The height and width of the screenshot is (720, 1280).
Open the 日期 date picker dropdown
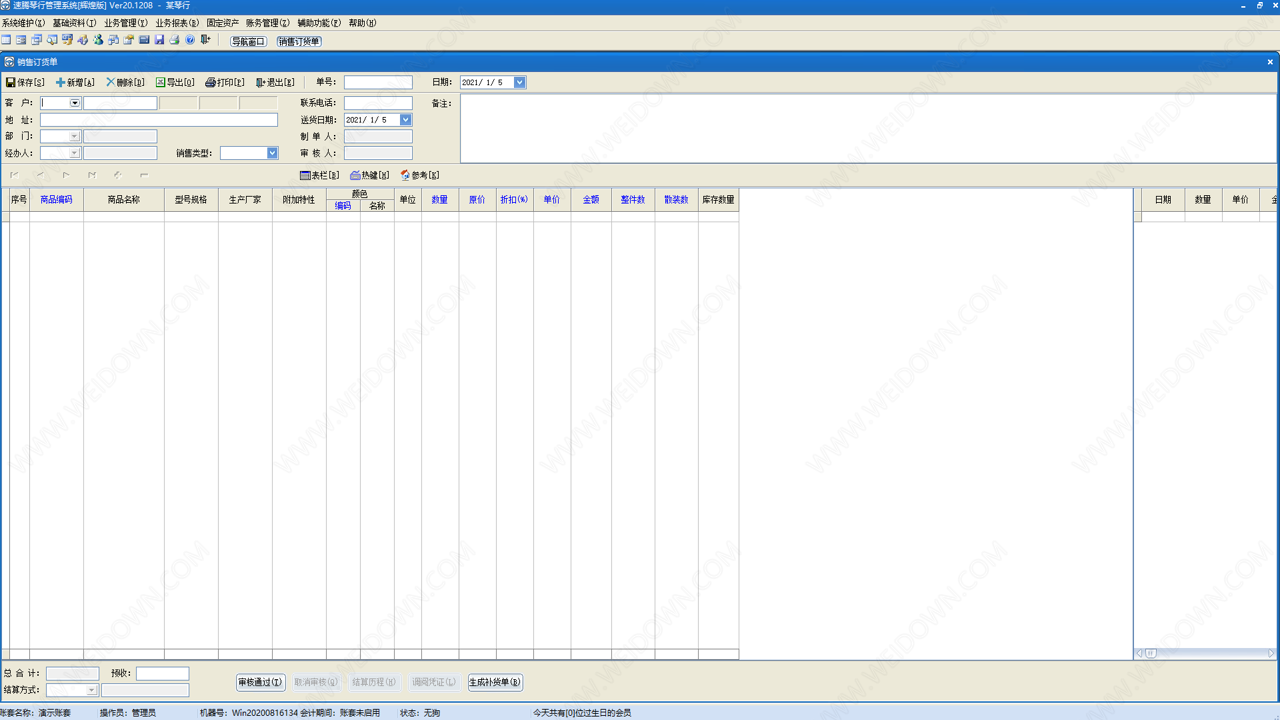point(520,83)
